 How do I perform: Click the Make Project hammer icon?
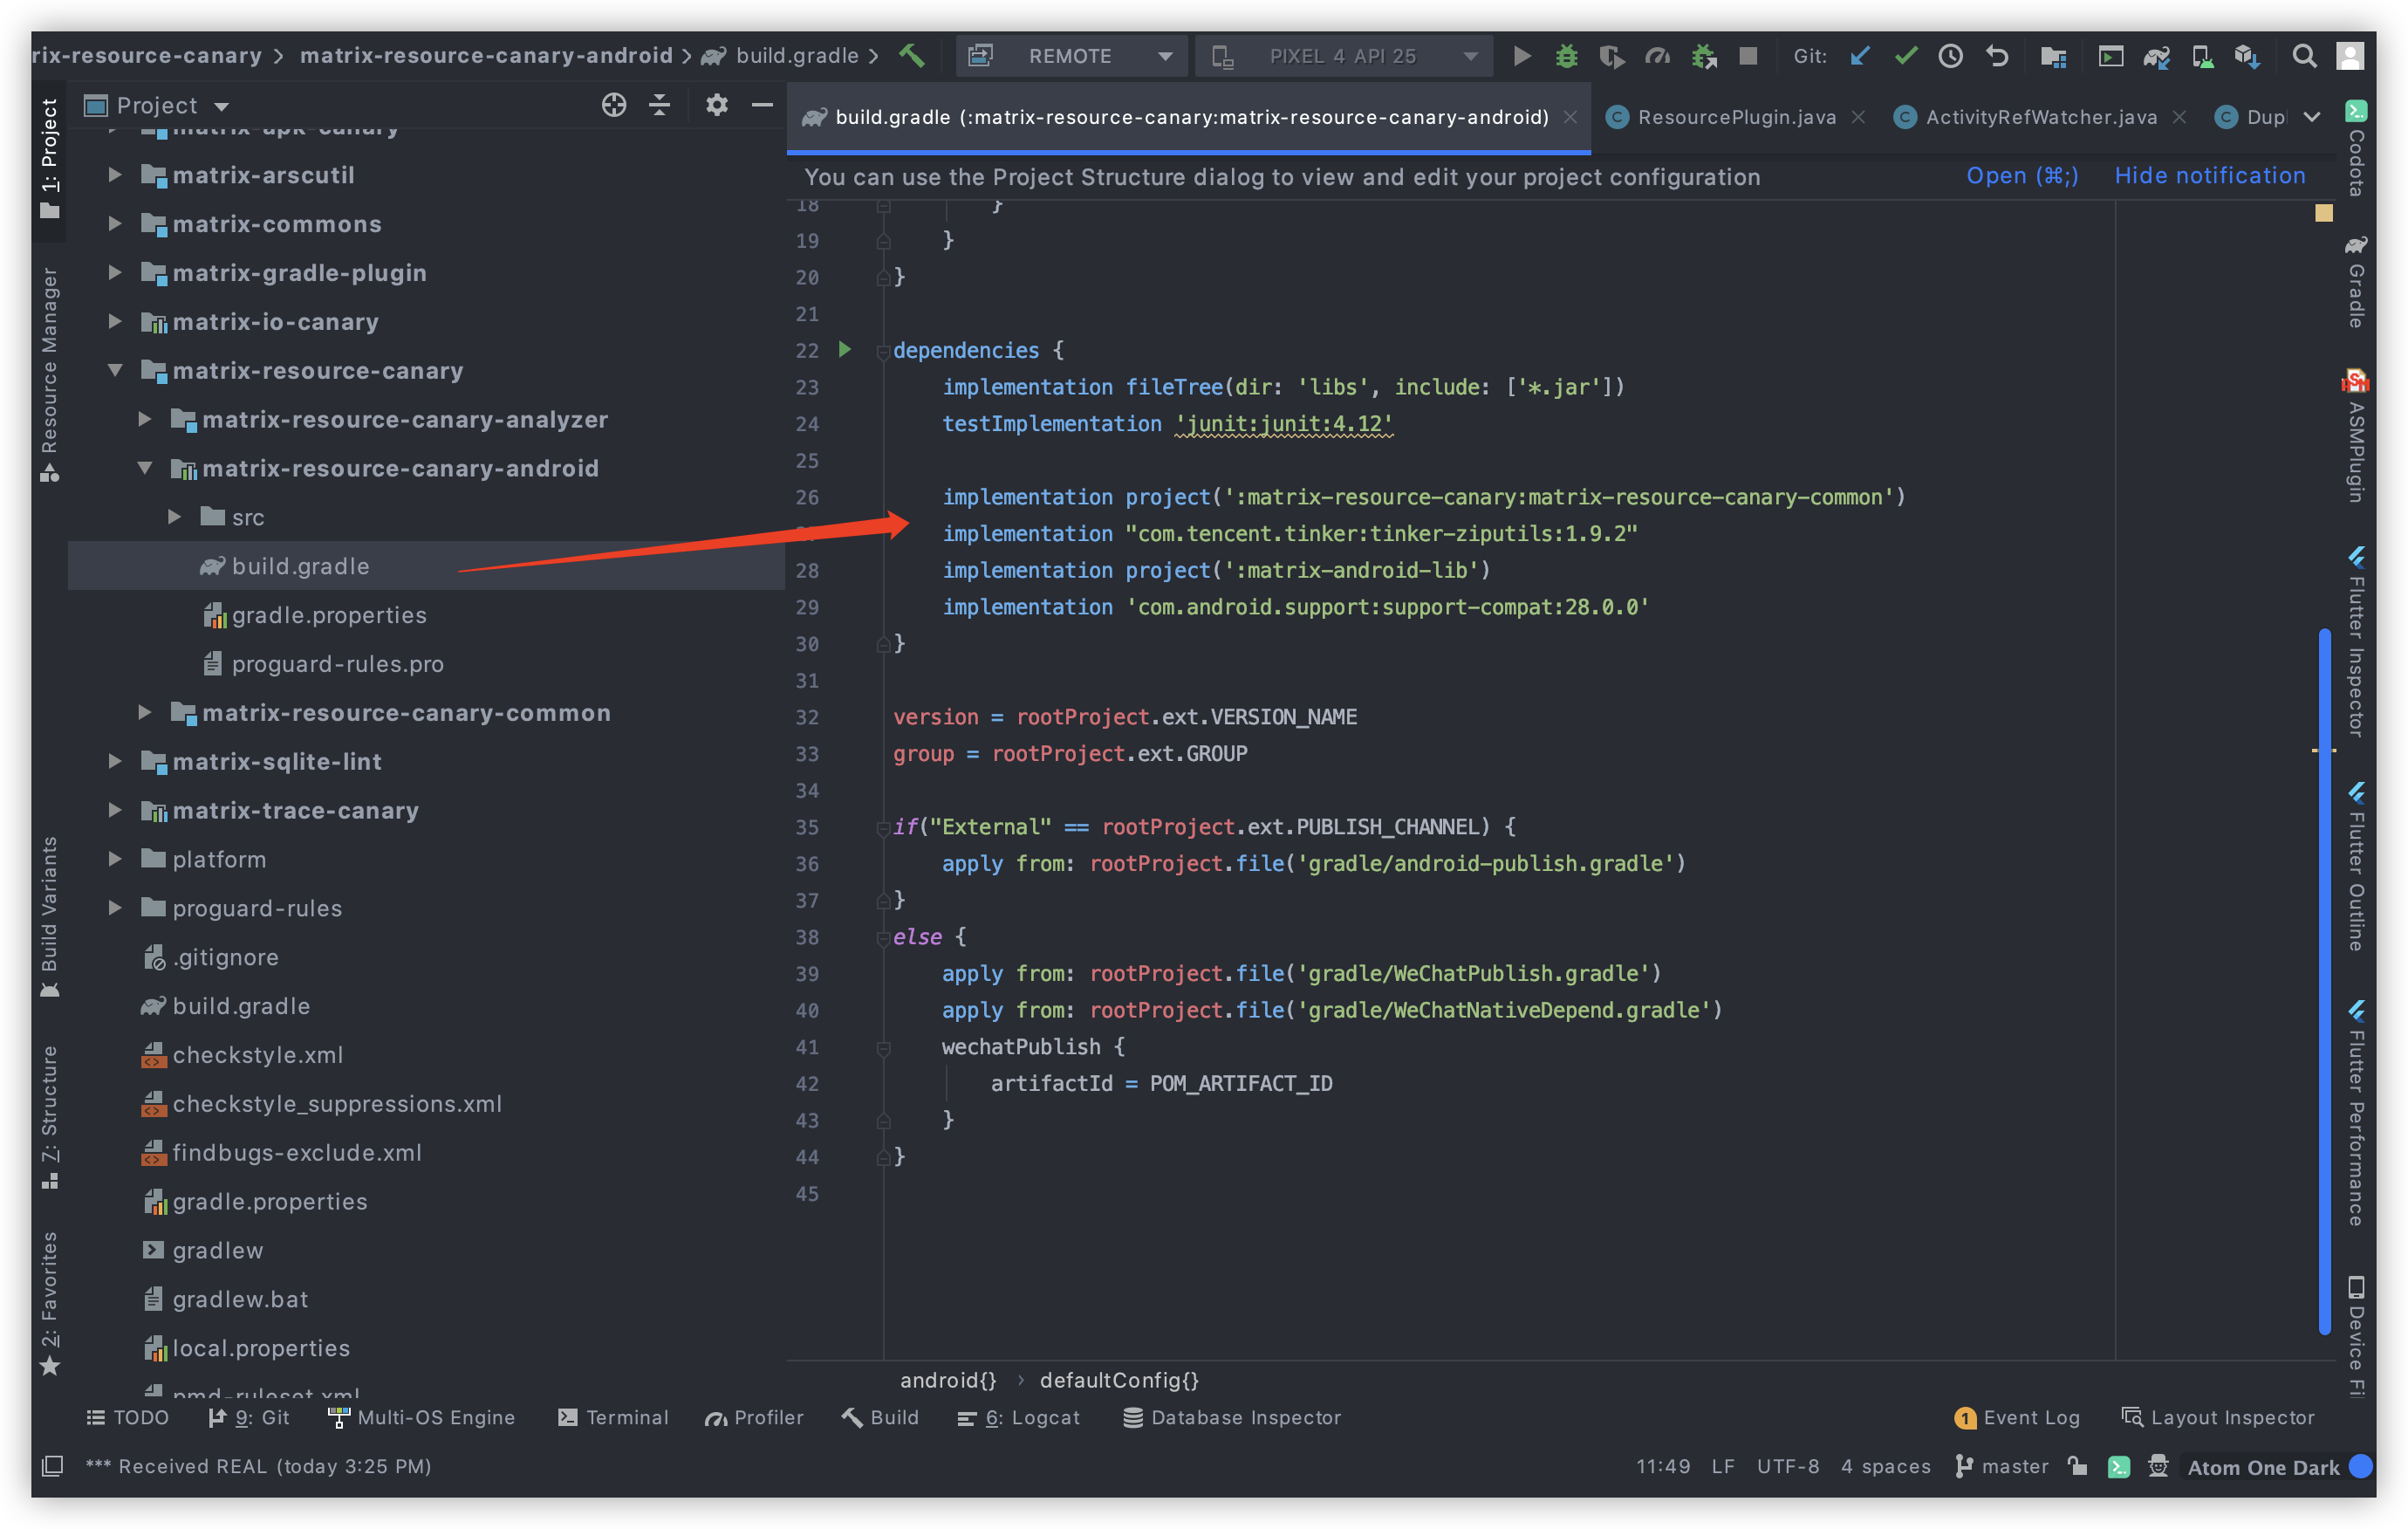click(x=911, y=56)
